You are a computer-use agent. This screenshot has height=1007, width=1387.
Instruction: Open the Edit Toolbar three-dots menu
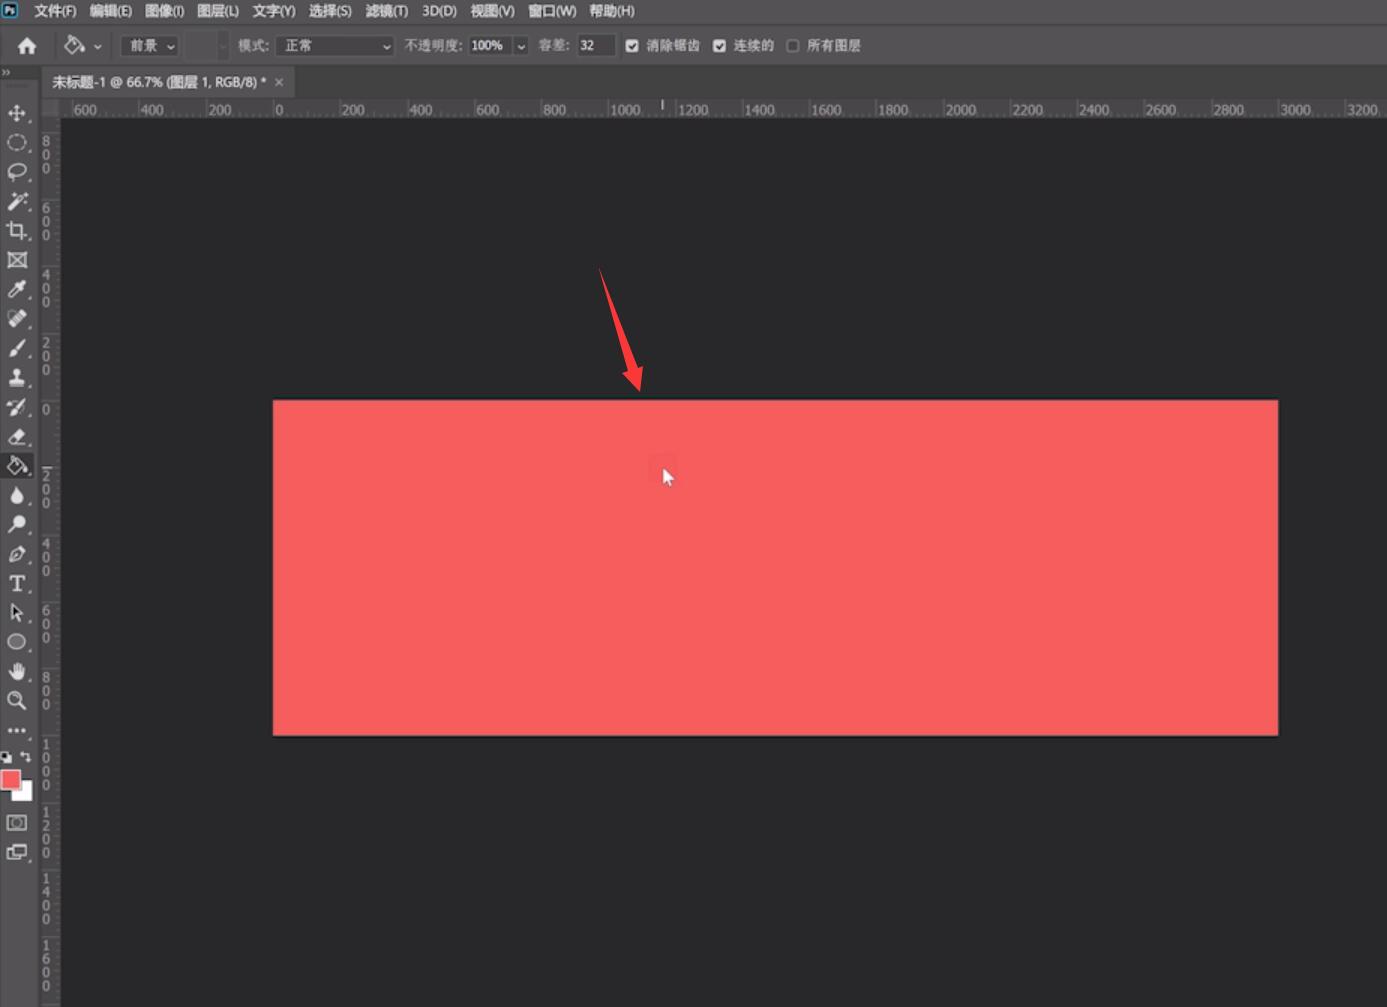pos(17,730)
